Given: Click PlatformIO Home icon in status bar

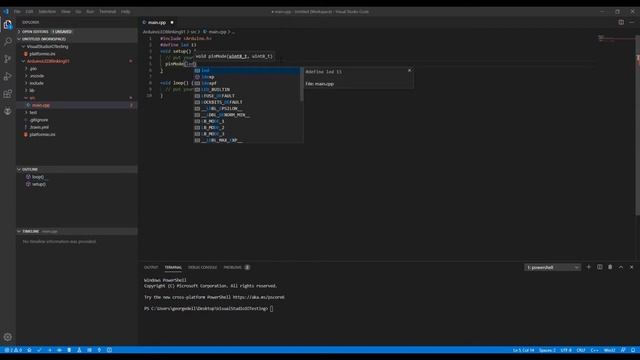Looking at the screenshot, I should tap(29, 350).
